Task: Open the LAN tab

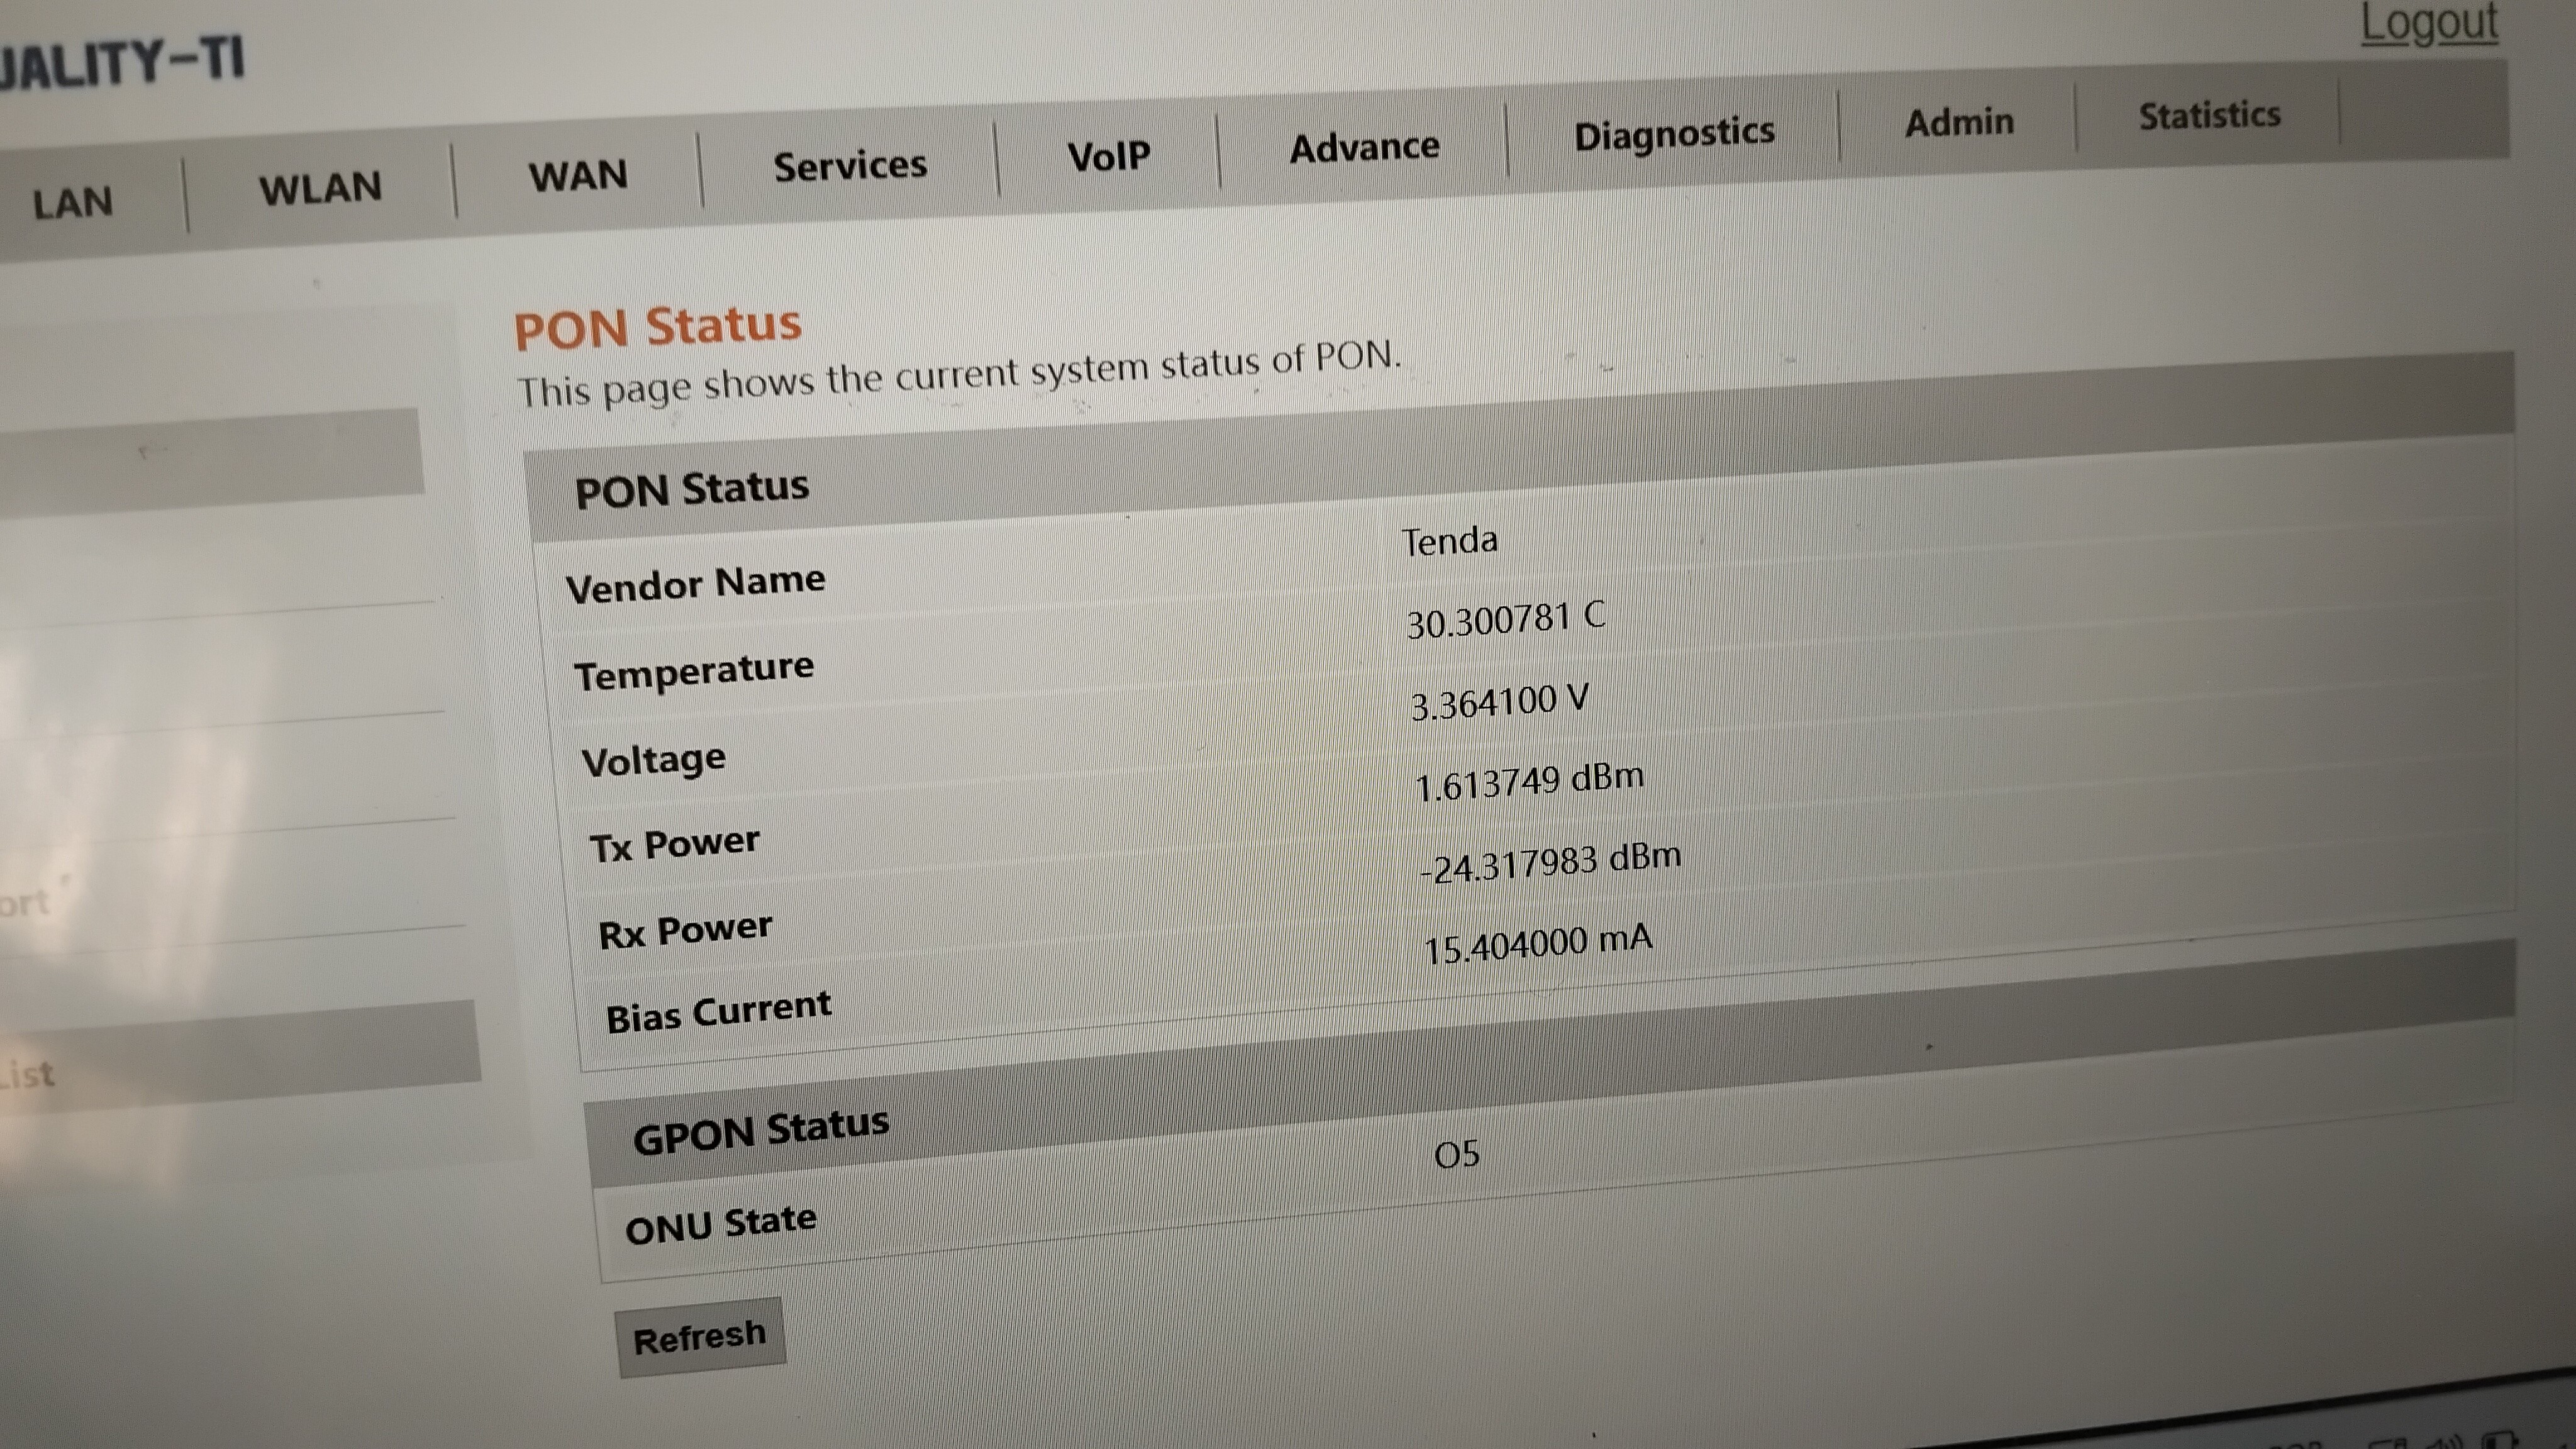Action: (73, 204)
